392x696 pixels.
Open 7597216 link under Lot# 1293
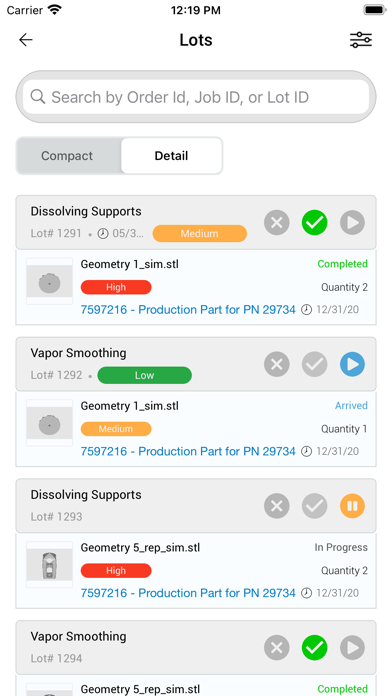pyautogui.click(x=188, y=593)
